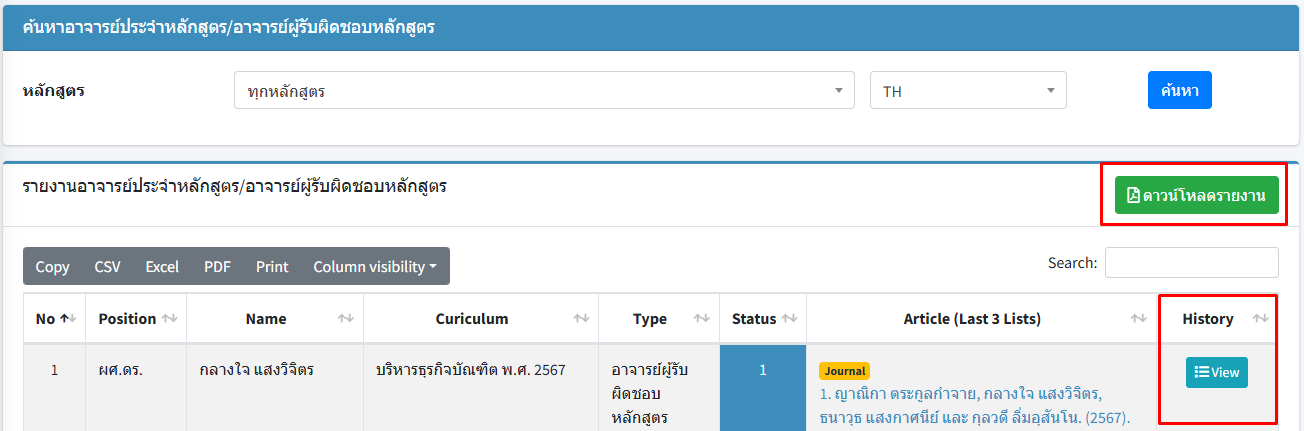Click sort arrows in Type column header

[702, 318]
